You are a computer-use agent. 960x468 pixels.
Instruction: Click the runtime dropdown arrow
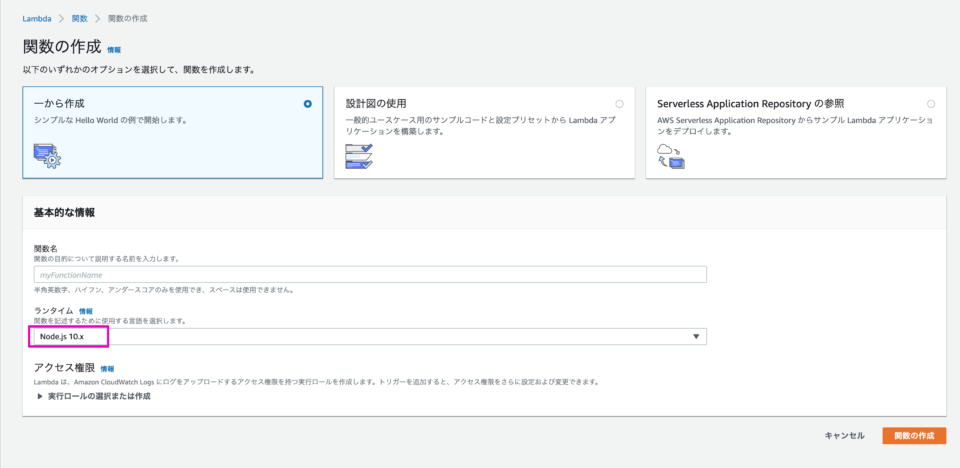[696, 336]
